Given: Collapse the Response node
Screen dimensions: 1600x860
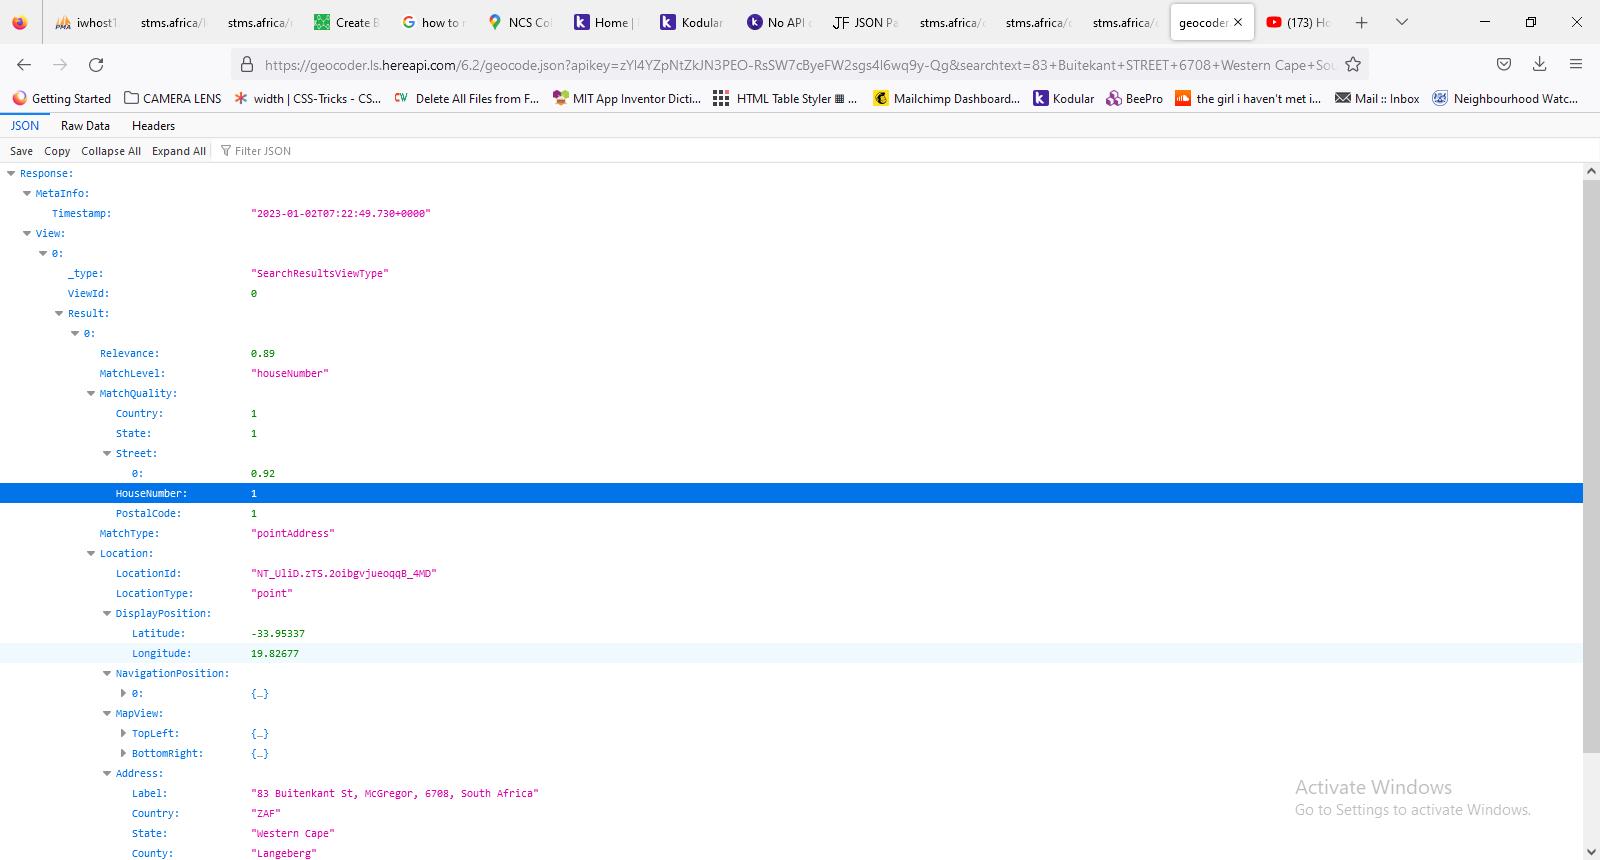Looking at the screenshot, I should (11, 174).
